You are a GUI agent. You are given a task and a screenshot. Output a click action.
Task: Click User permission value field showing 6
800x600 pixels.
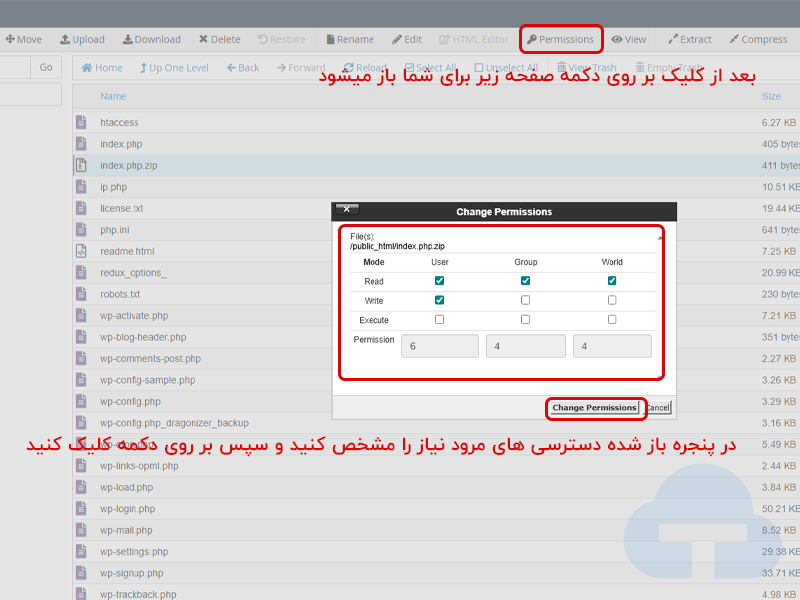tap(440, 346)
